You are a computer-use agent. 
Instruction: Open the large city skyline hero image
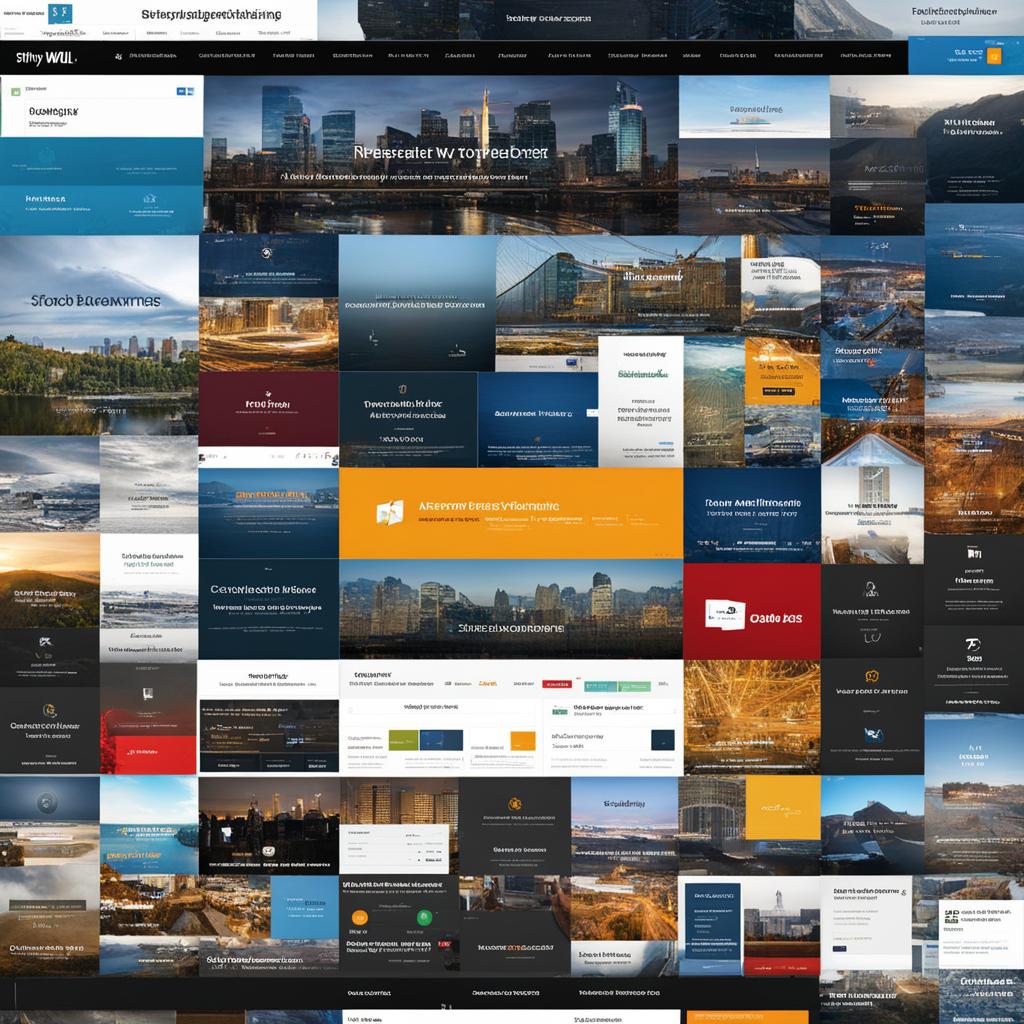click(x=441, y=155)
